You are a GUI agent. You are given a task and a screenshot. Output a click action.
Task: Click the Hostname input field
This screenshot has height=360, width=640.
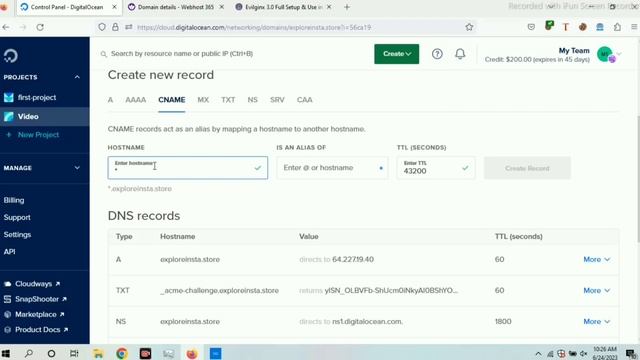188,168
